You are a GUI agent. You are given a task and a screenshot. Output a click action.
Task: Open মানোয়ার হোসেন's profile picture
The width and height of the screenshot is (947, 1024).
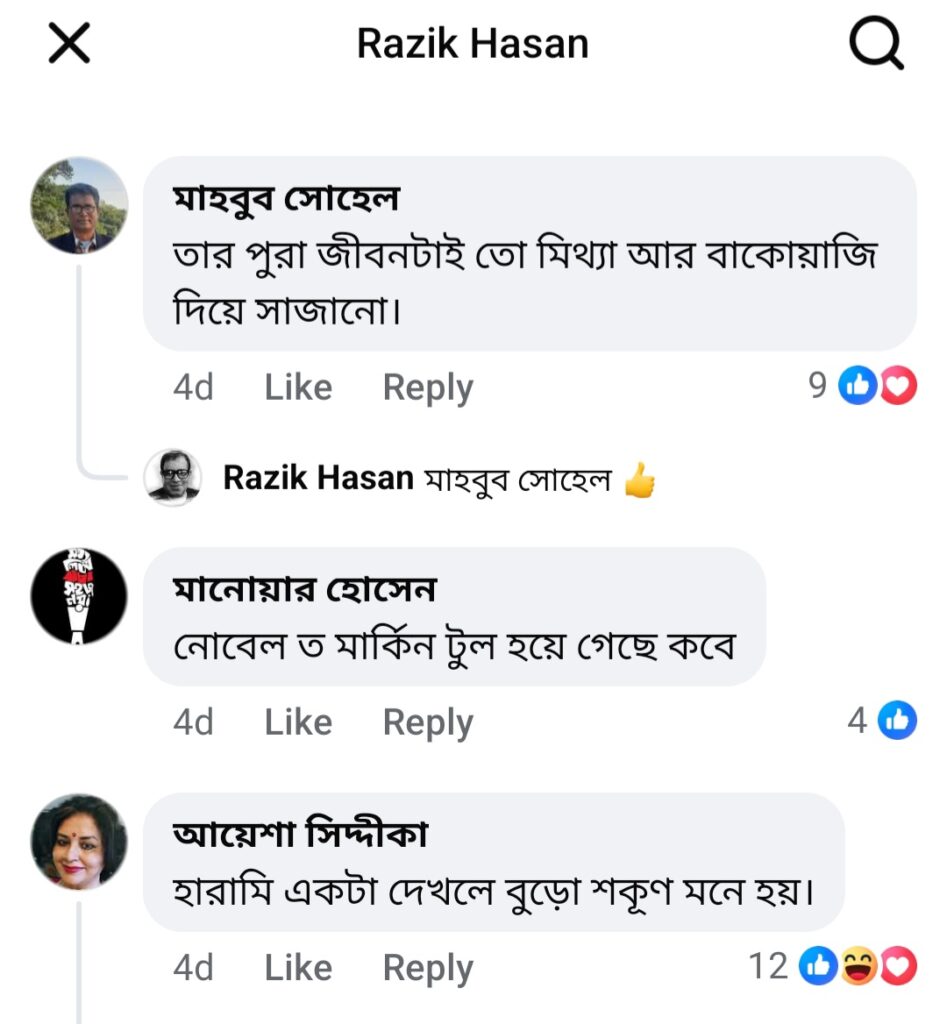(x=80, y=596)
